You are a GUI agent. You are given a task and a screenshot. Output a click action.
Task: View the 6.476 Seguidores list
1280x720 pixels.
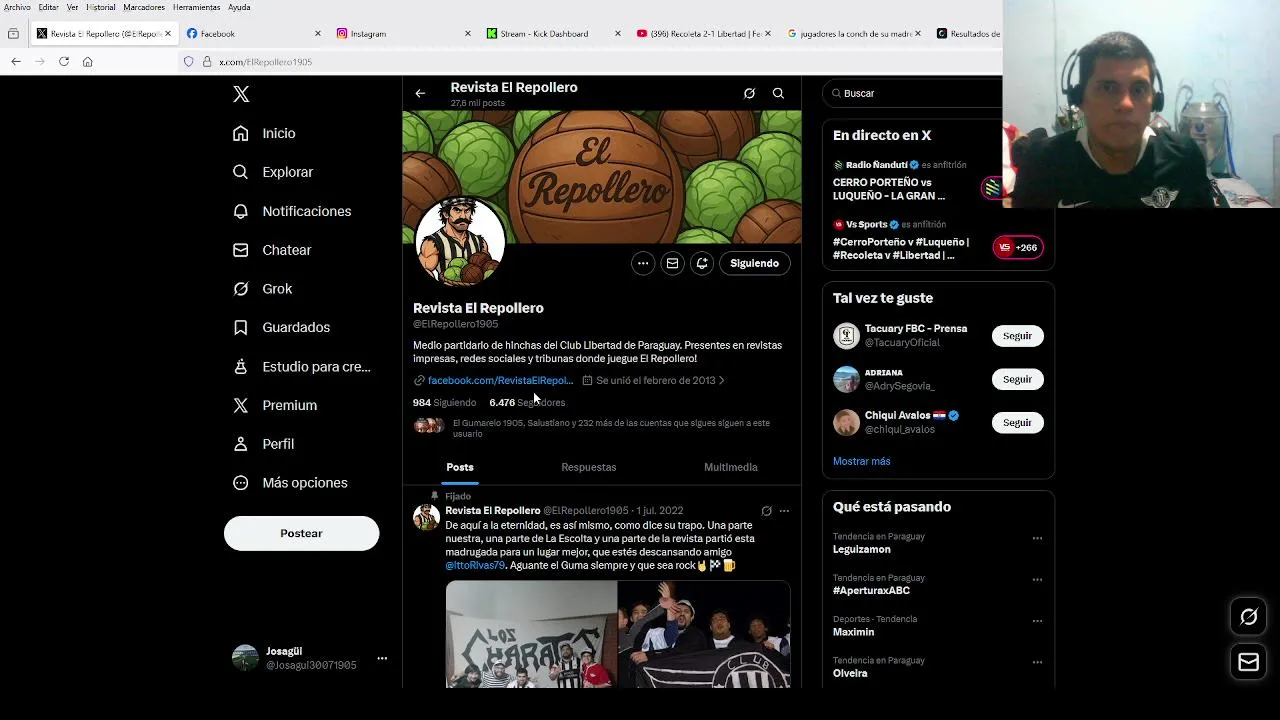click(x=527, y=402)
